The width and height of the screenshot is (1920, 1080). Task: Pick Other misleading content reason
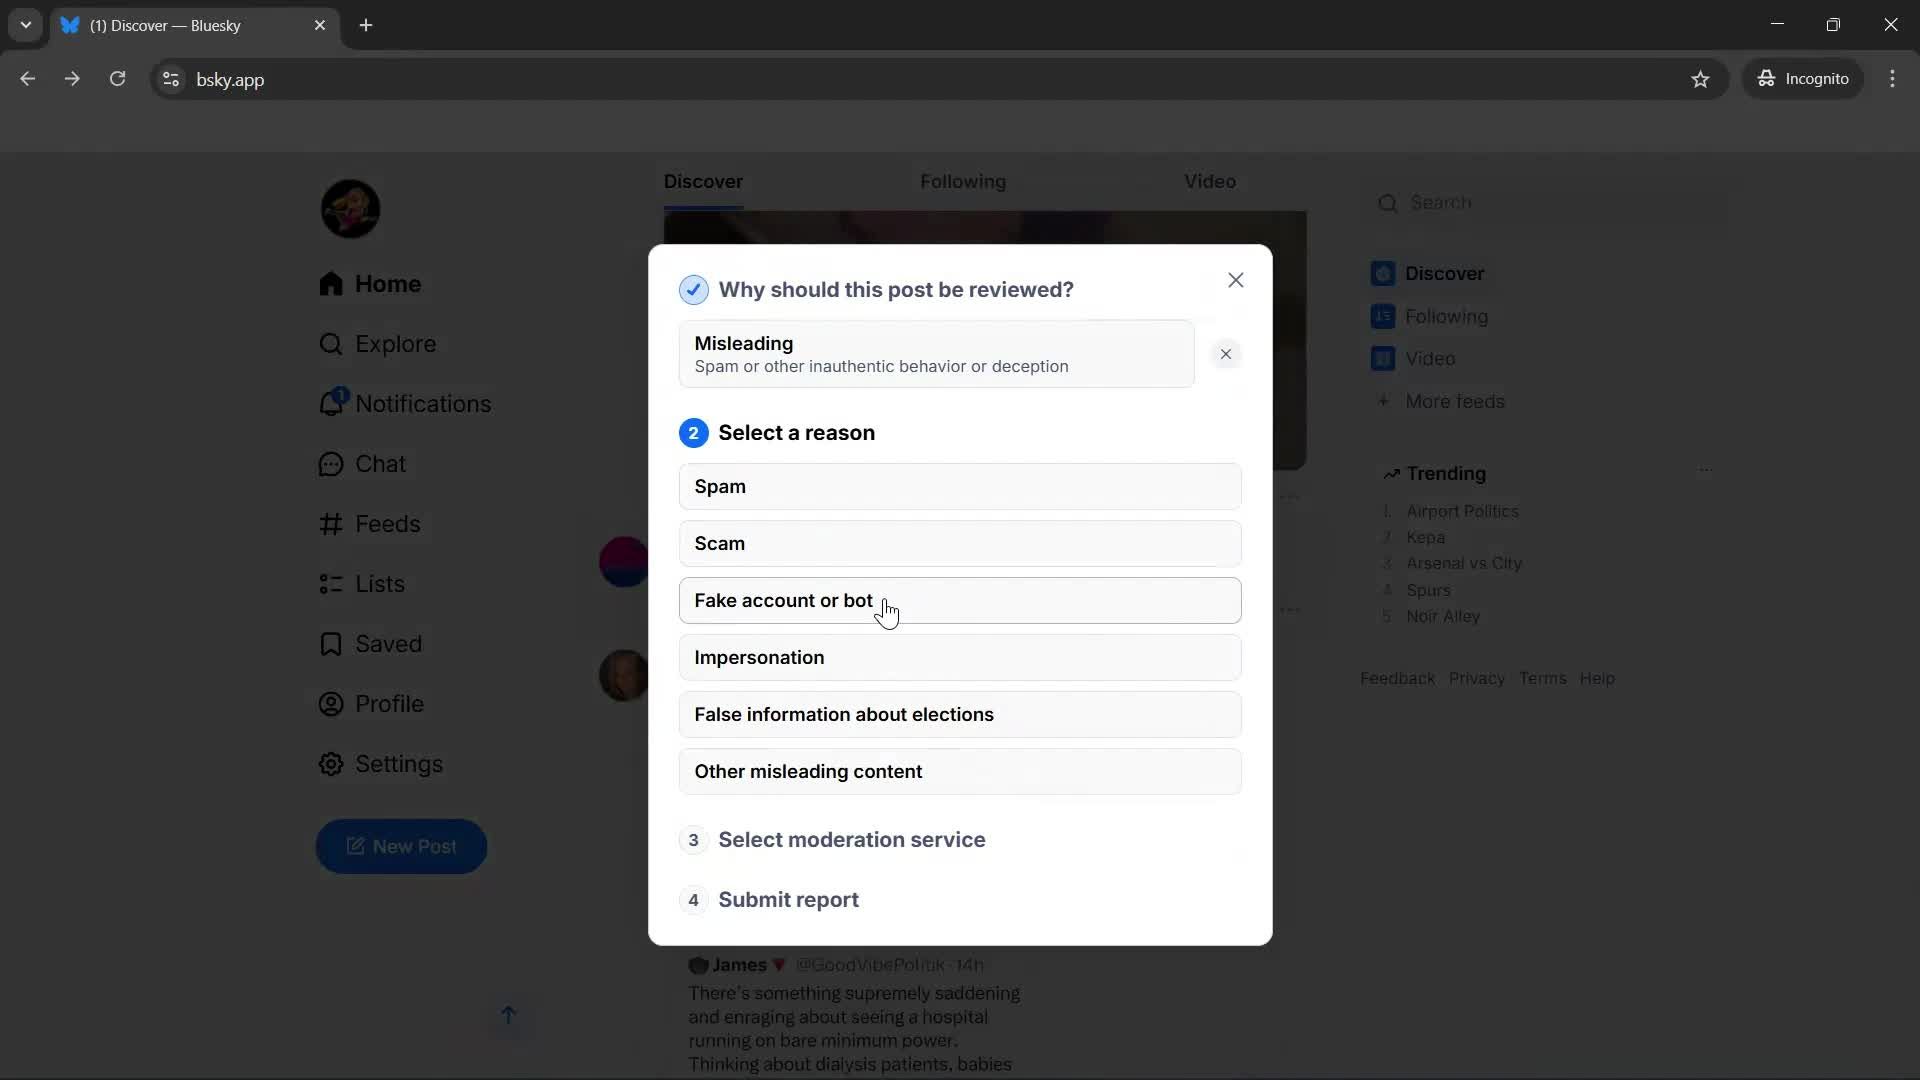click(959, 771)
